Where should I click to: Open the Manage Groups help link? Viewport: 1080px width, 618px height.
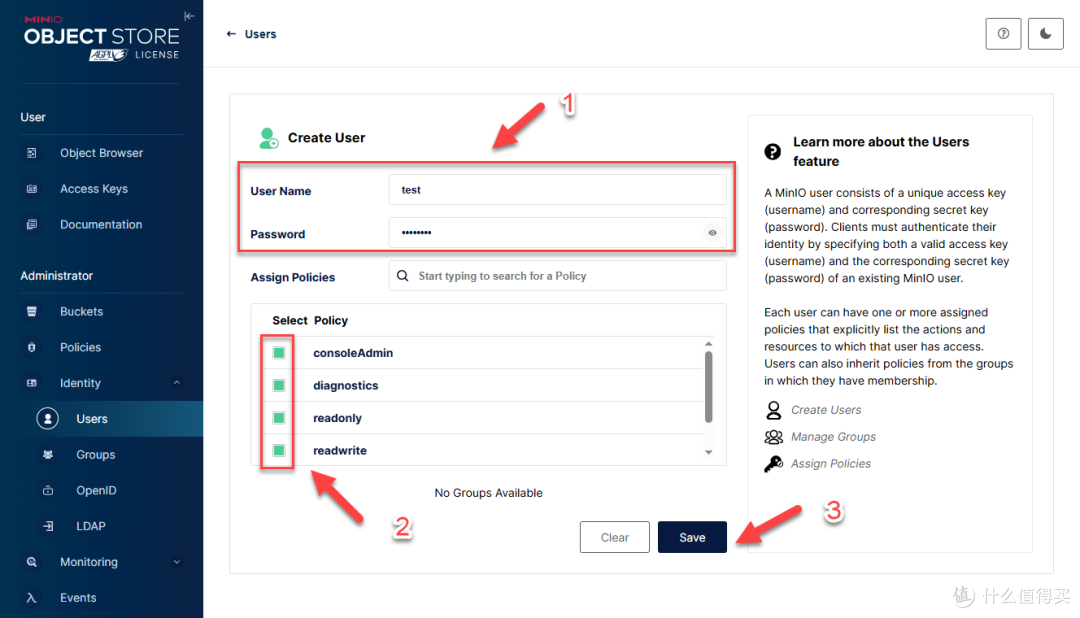click(x=833, y=437)
